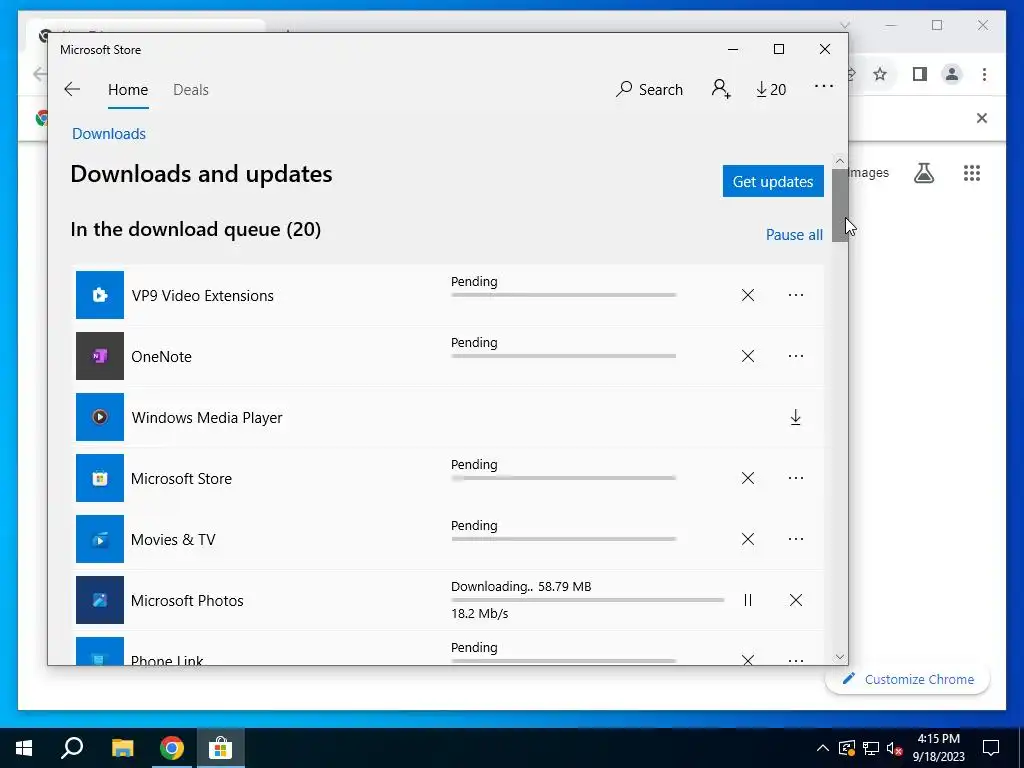This screenshot has height=768, width=1024.
Task: Pause the Microsoft Photos download
Action: (x=748, y=600)
